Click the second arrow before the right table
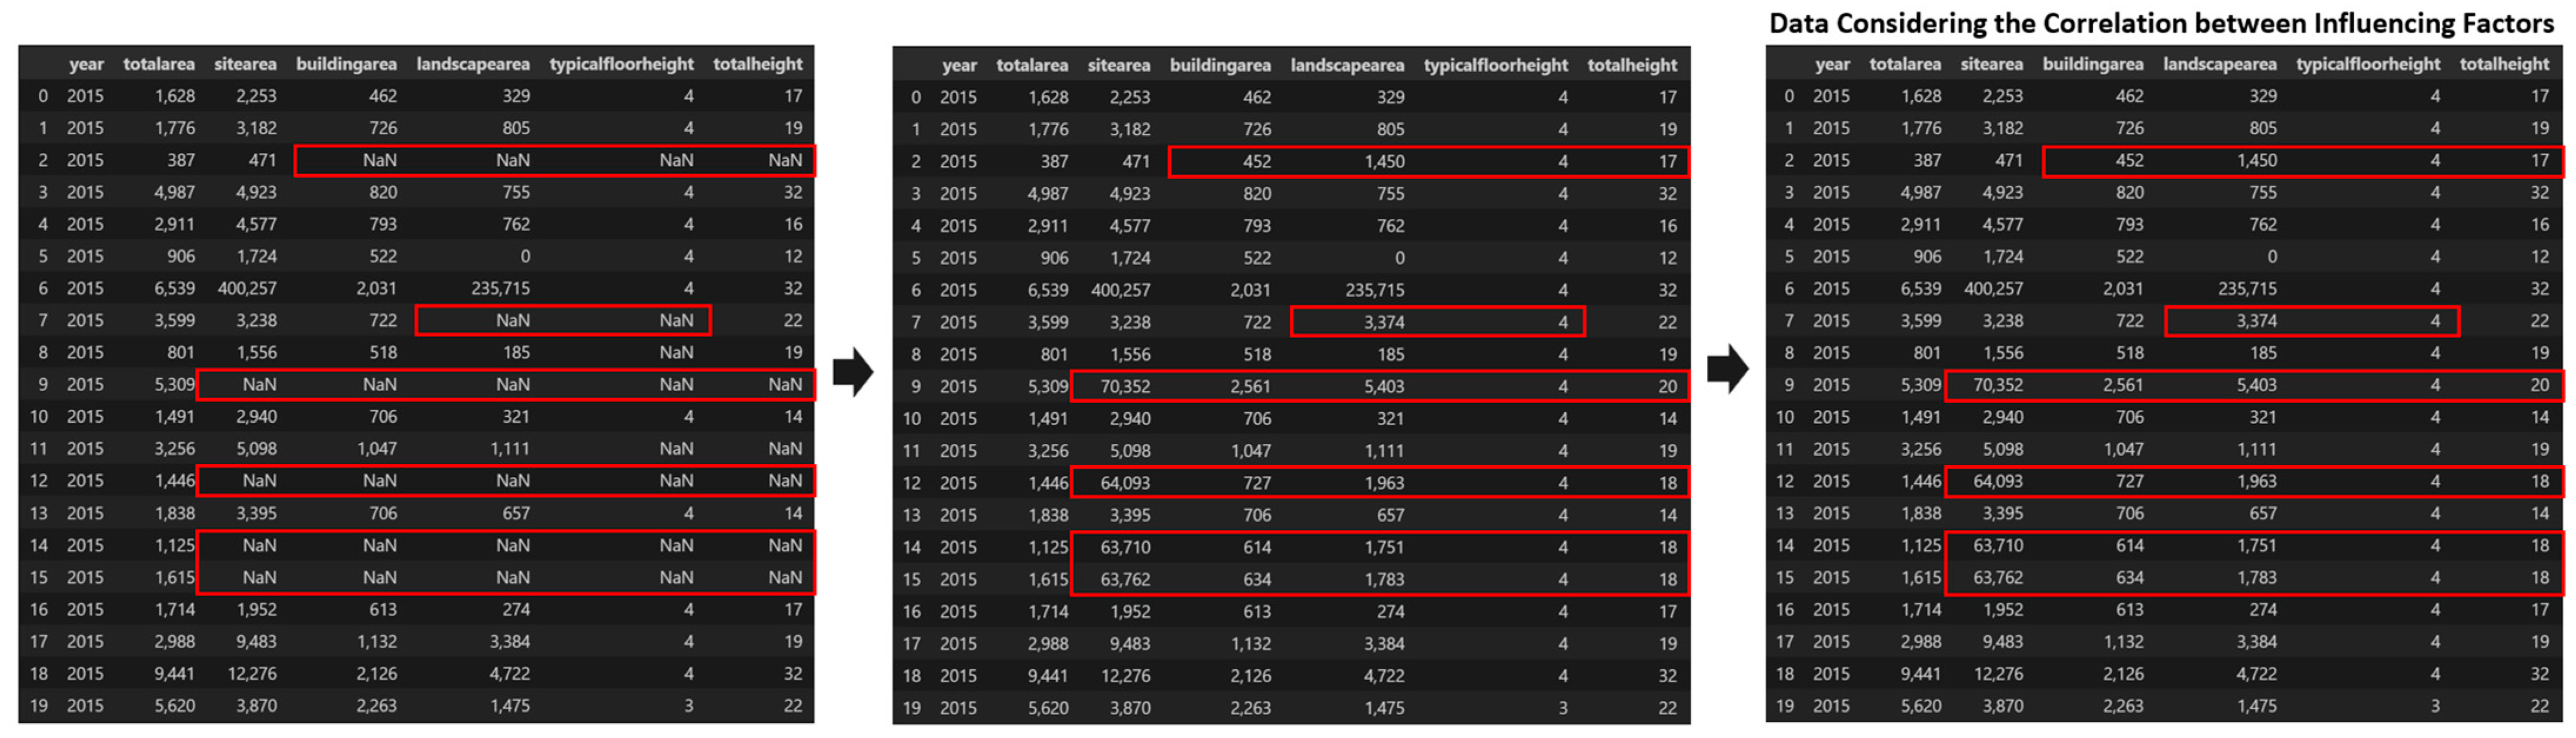Screen dimensions: 2576x738 pyautogui.click(x=1727, y=369)
